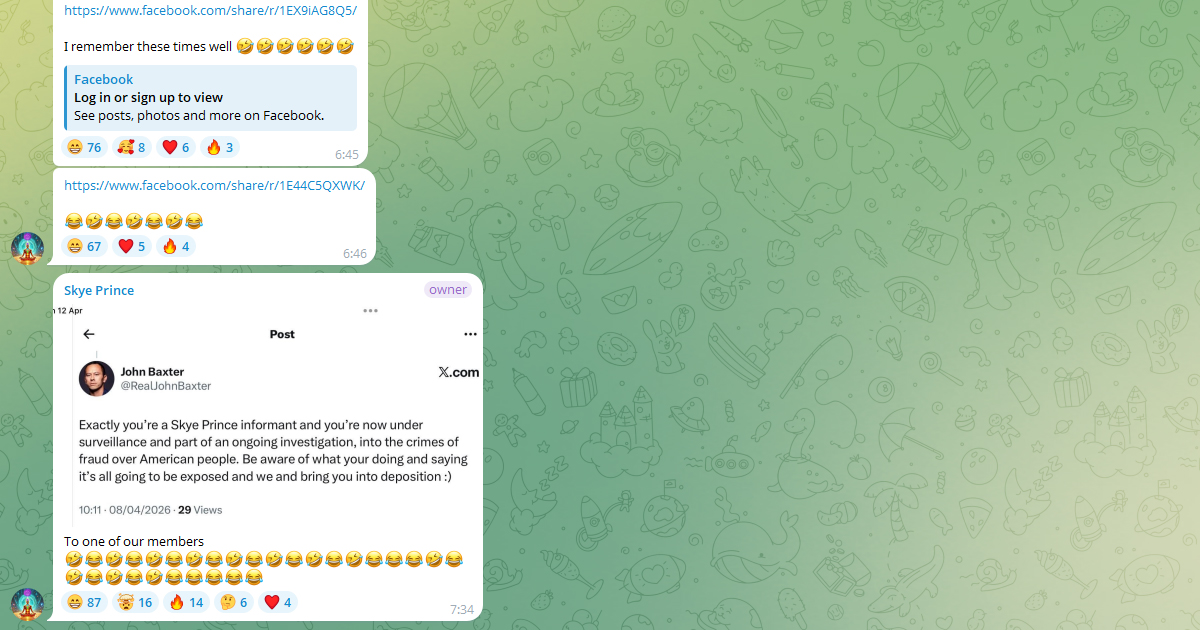The width and height of the screenshot is (1200, 630).
Task: Click the laughing reaction with count 87
Action: pyautogui.click(x=84, y=602)
